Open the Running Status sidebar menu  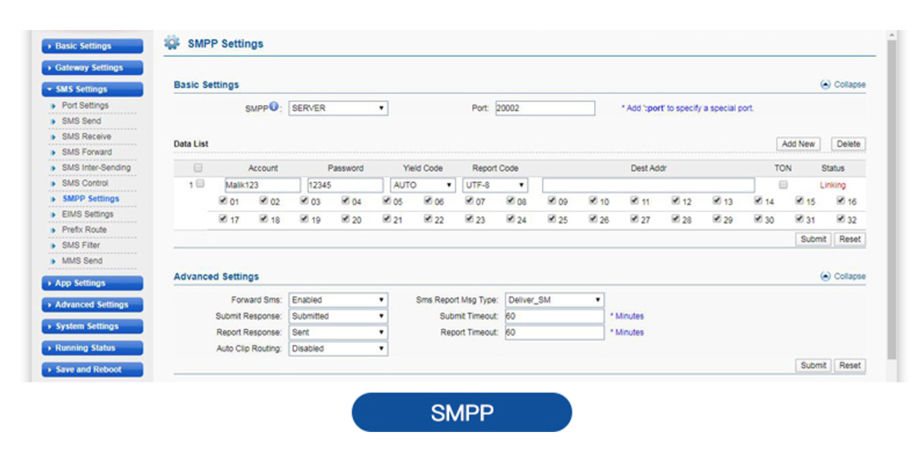click(x=92, y=348)
